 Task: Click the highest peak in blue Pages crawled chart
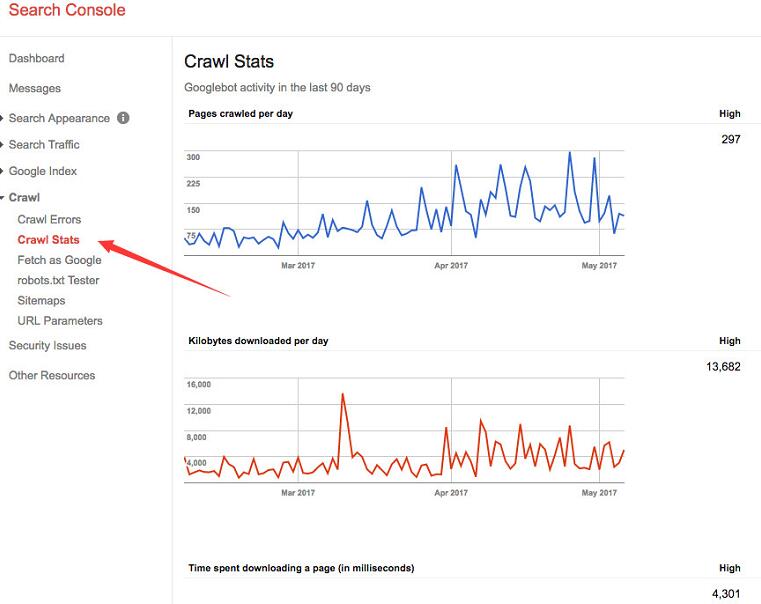[569, 153]
